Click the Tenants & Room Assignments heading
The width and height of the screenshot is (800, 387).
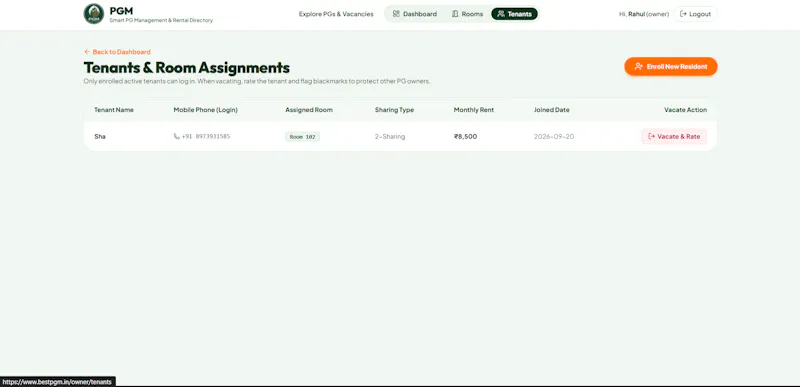click(x=187, y=67)
